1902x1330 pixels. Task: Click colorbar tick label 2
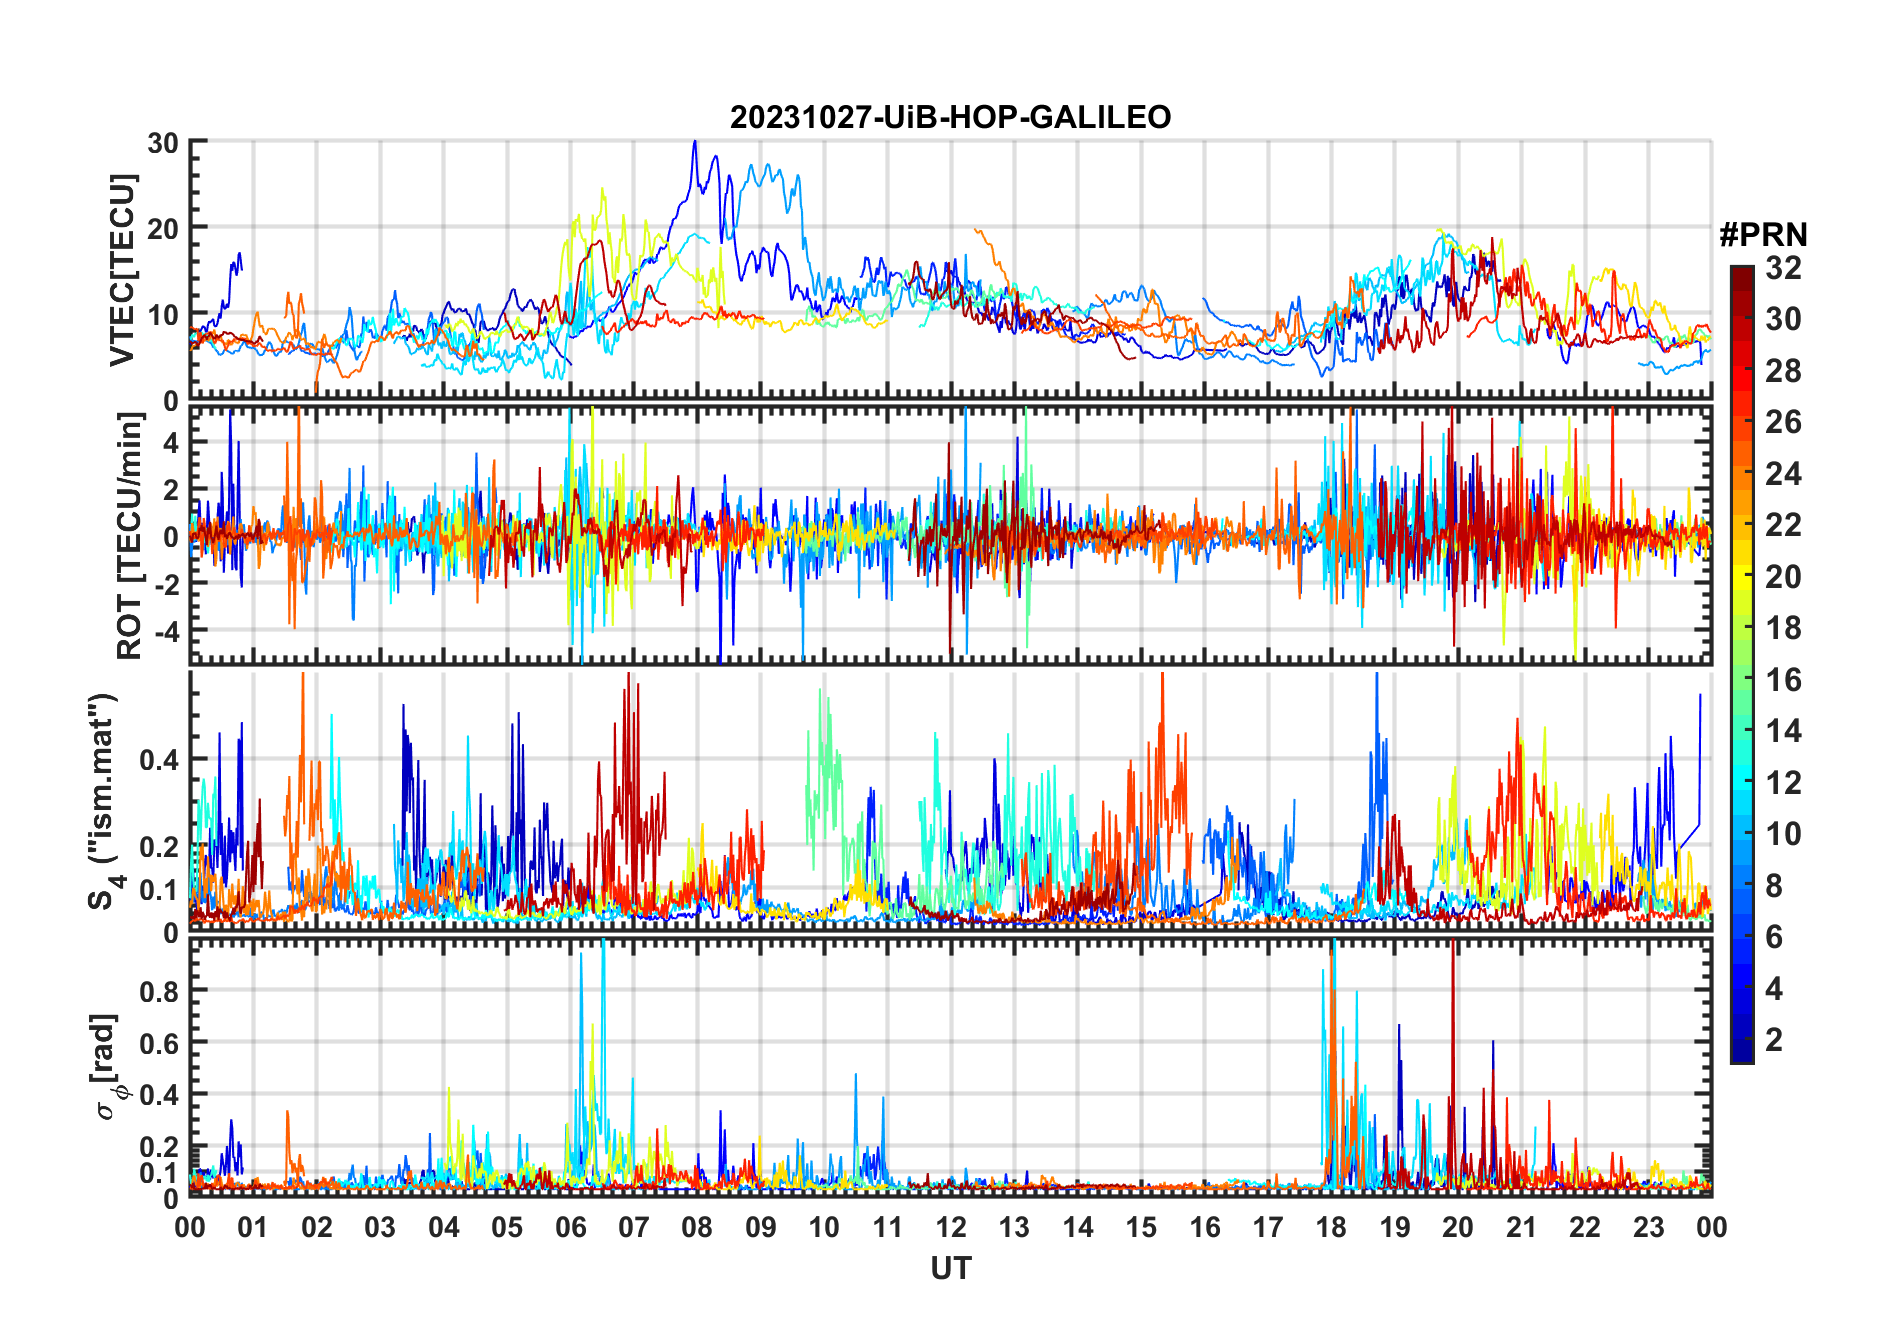1774,1040
